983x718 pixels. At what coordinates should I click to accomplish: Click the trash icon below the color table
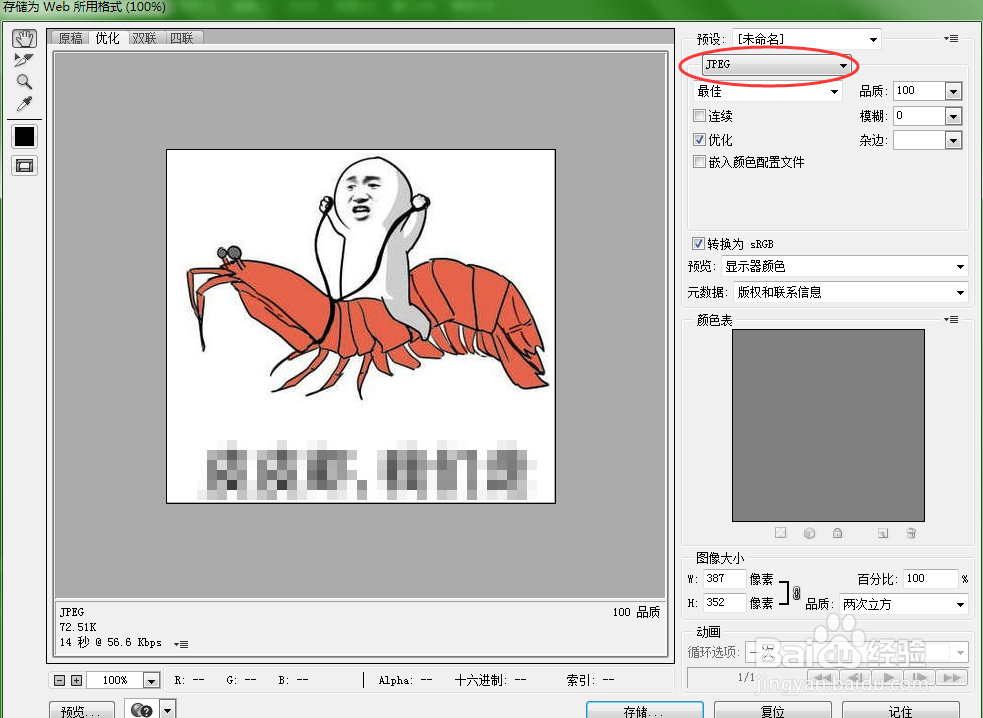click(x=911, y=532)
